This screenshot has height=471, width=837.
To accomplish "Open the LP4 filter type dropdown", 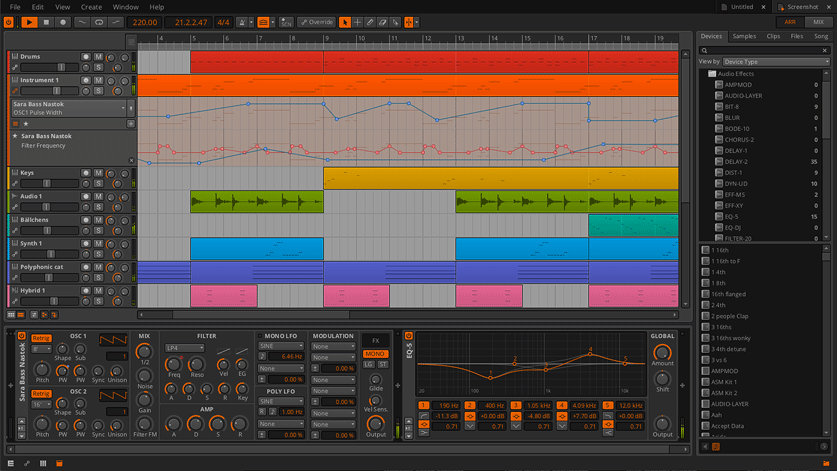I will point(184,348).
